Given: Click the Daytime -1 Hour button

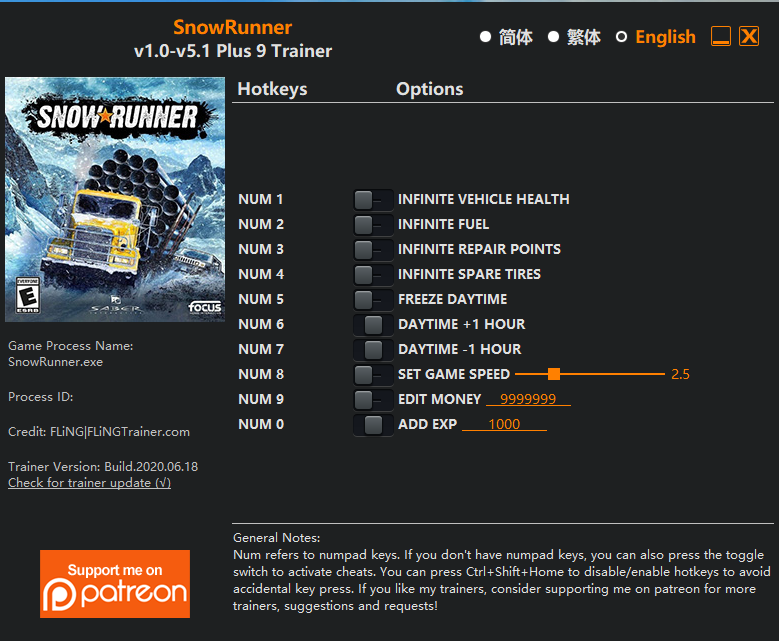Looking at the screenshot, I should click(x=373, y=349).
